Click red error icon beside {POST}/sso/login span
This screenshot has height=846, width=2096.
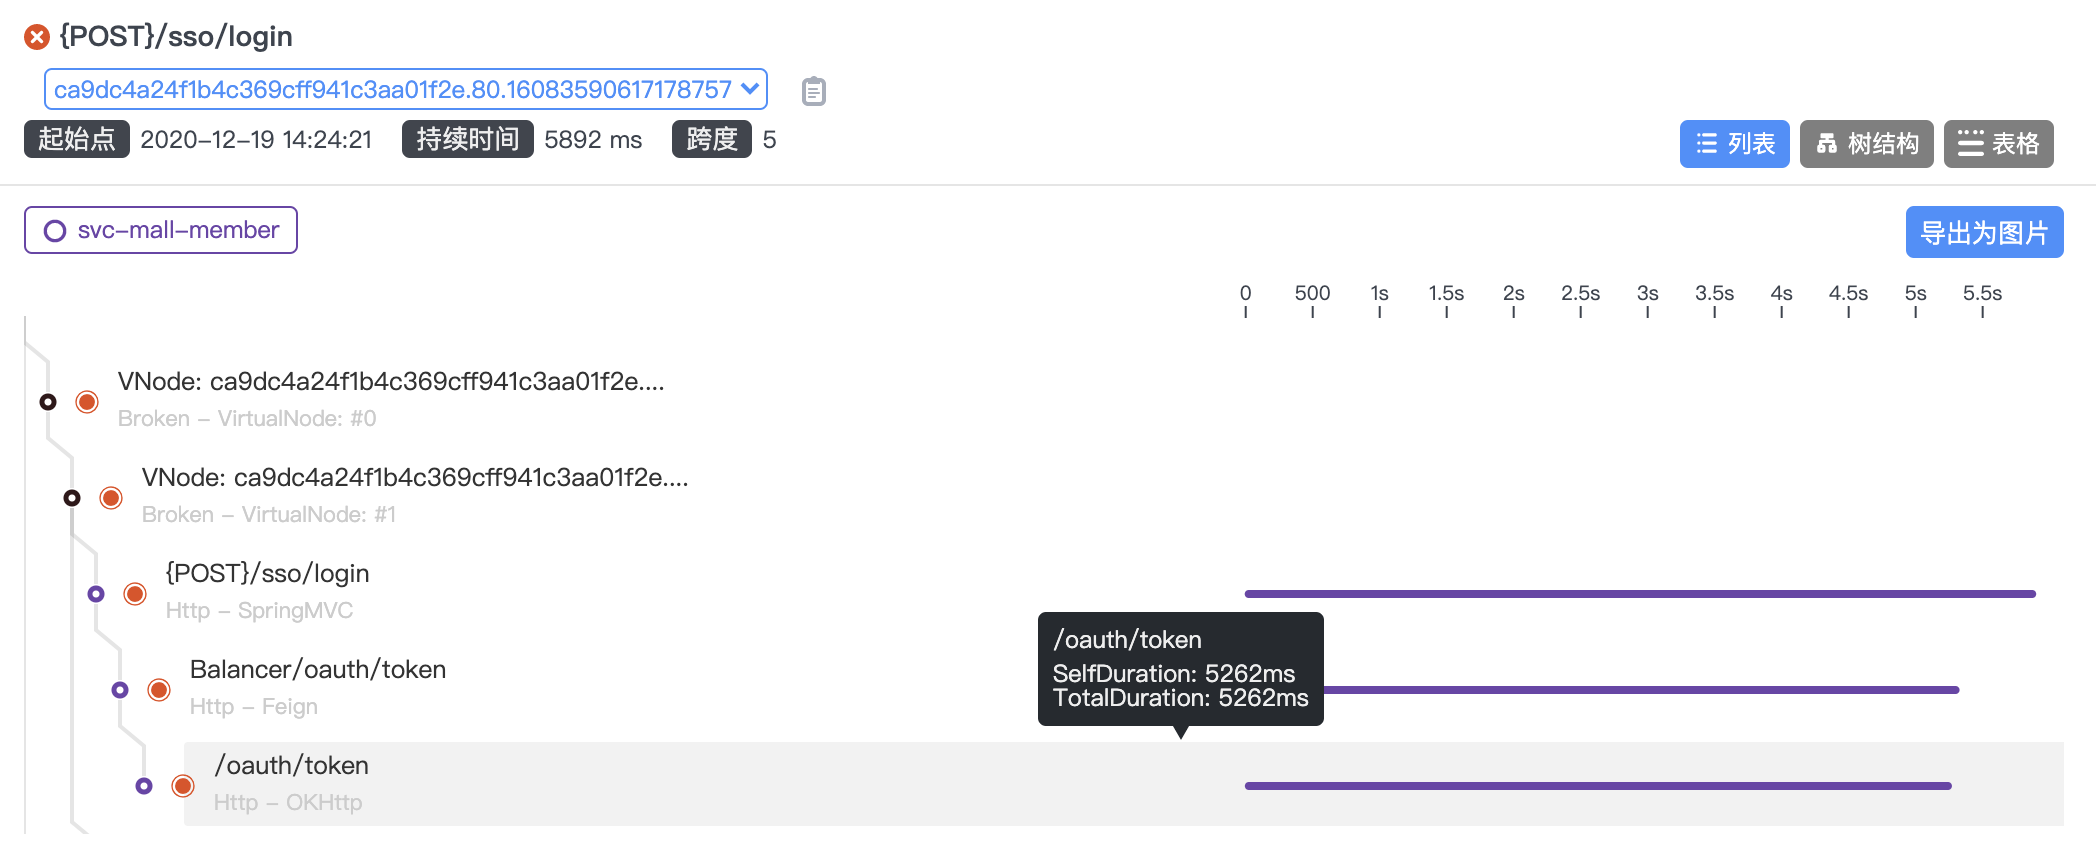pos(135,594)
